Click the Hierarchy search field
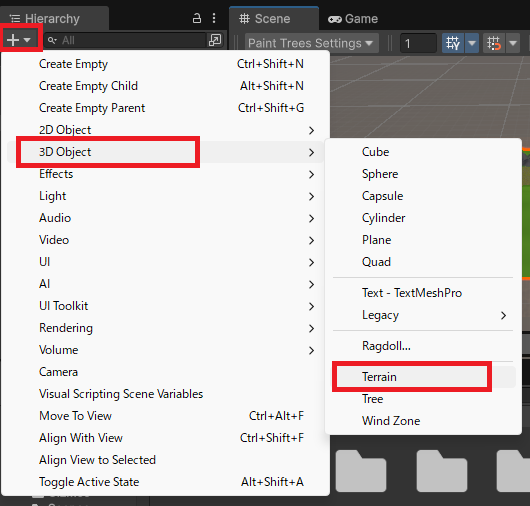 [x=126, y=40]
